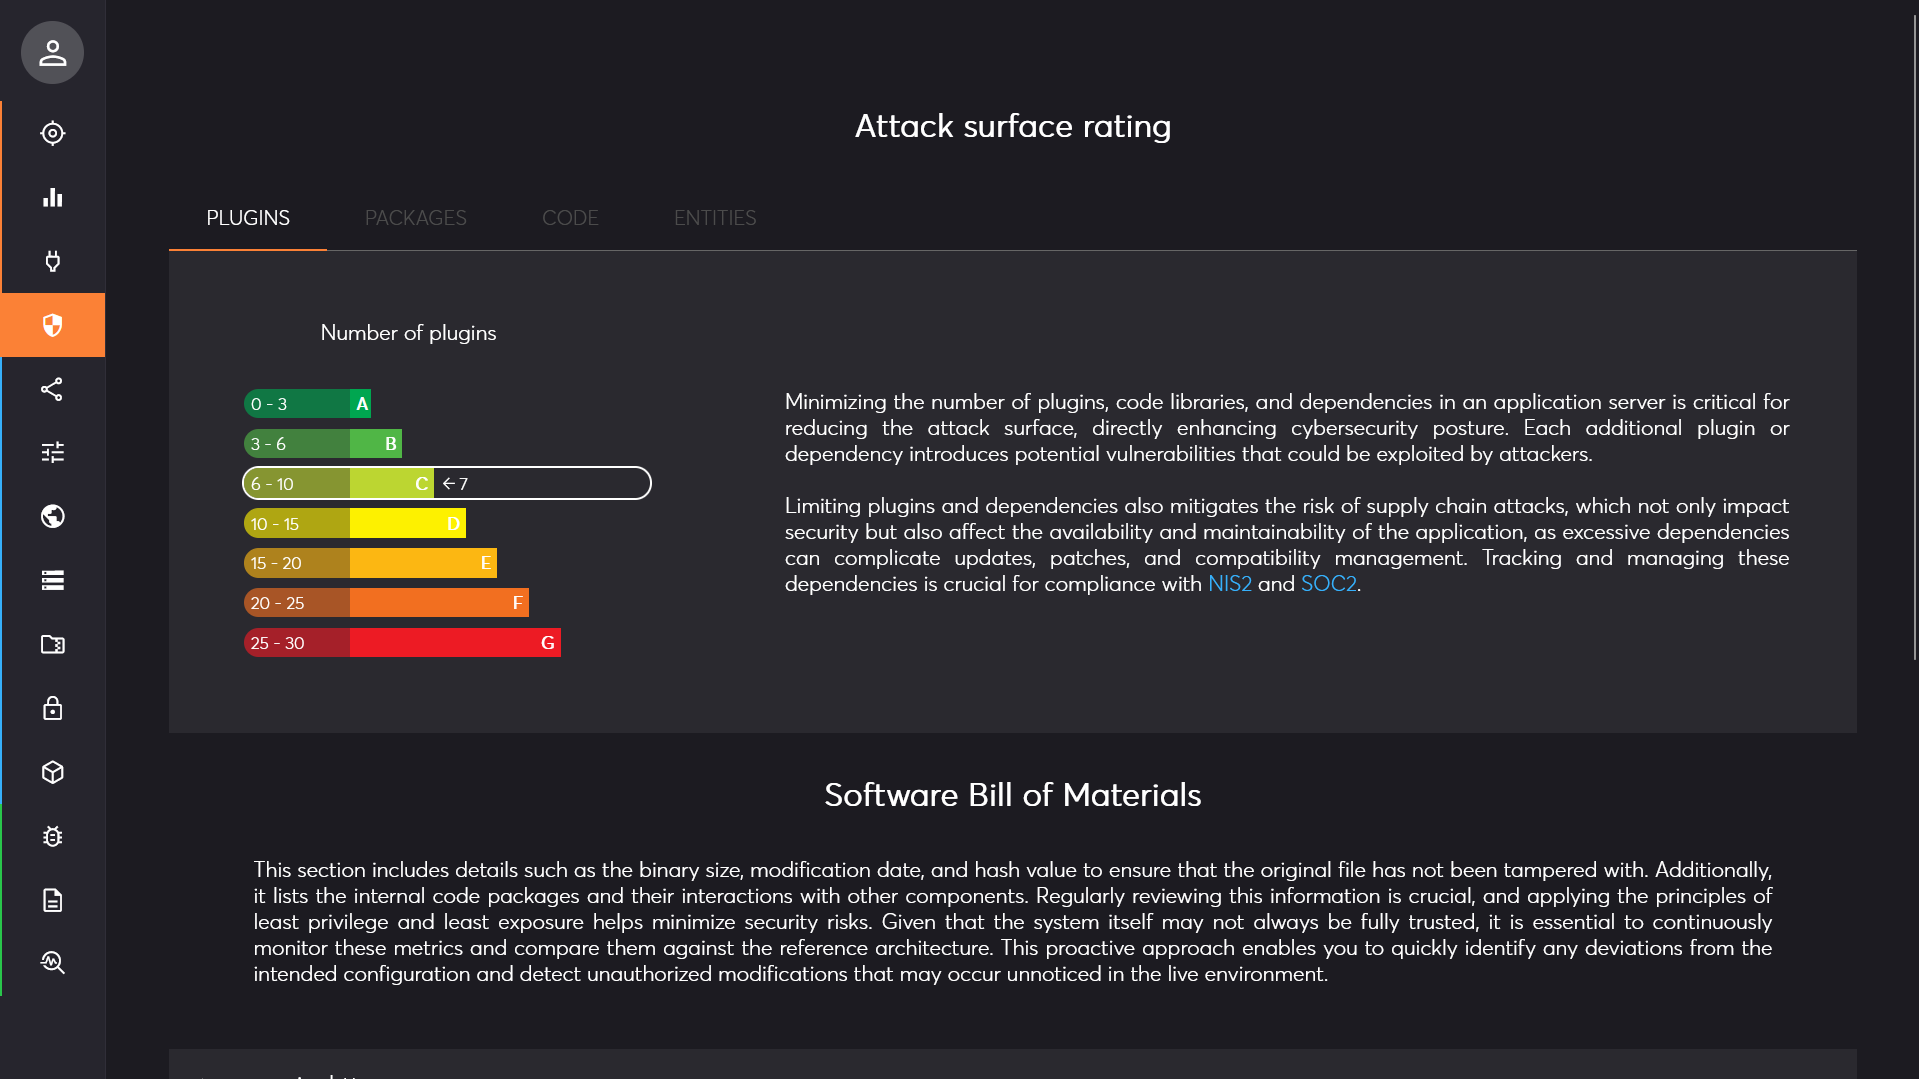Screen dimensions: 1919x1079
Task: Open the bar chart statistics icon
Action: [52, 197]
